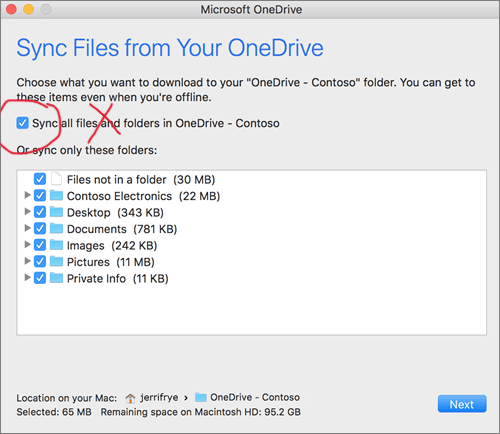Toggle the Documents folder checkbox
The height and width of the screenshot is (434, 500).
point(40,228)
